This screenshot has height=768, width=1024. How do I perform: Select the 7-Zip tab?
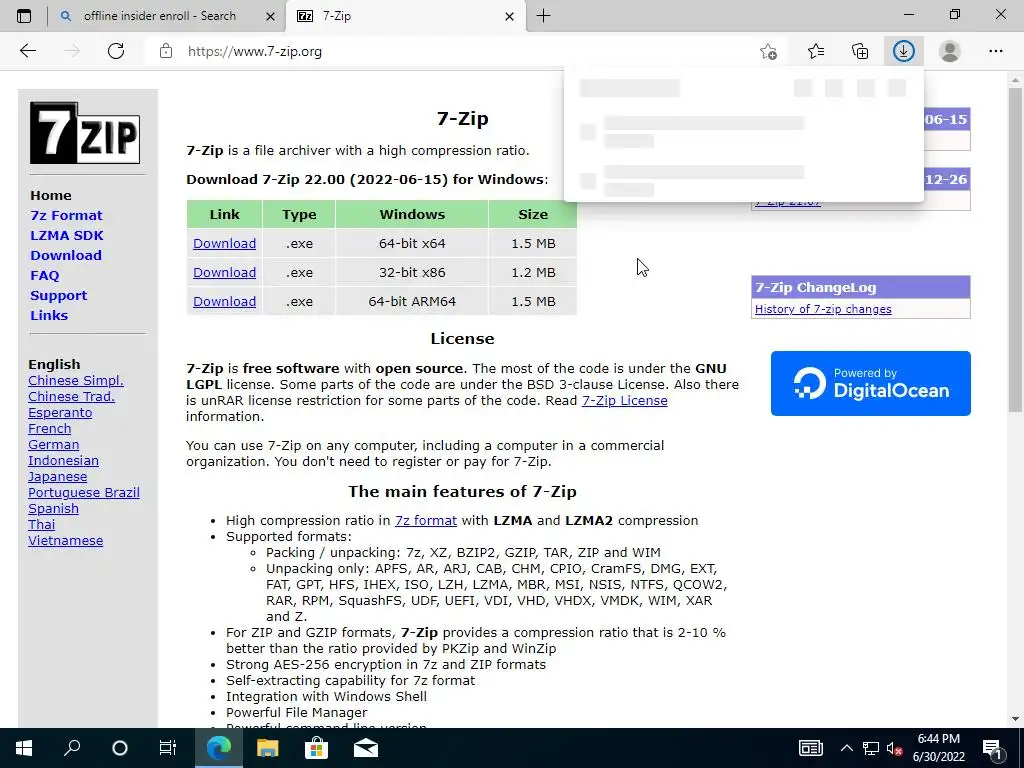(404, 16)
